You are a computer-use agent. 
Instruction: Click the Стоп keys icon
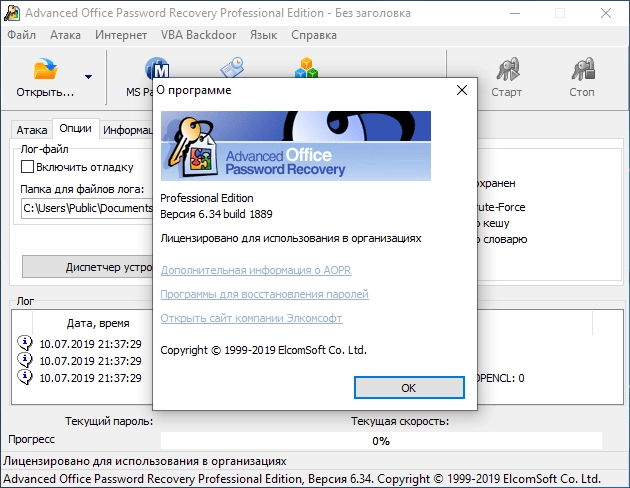tap(583, 69)
